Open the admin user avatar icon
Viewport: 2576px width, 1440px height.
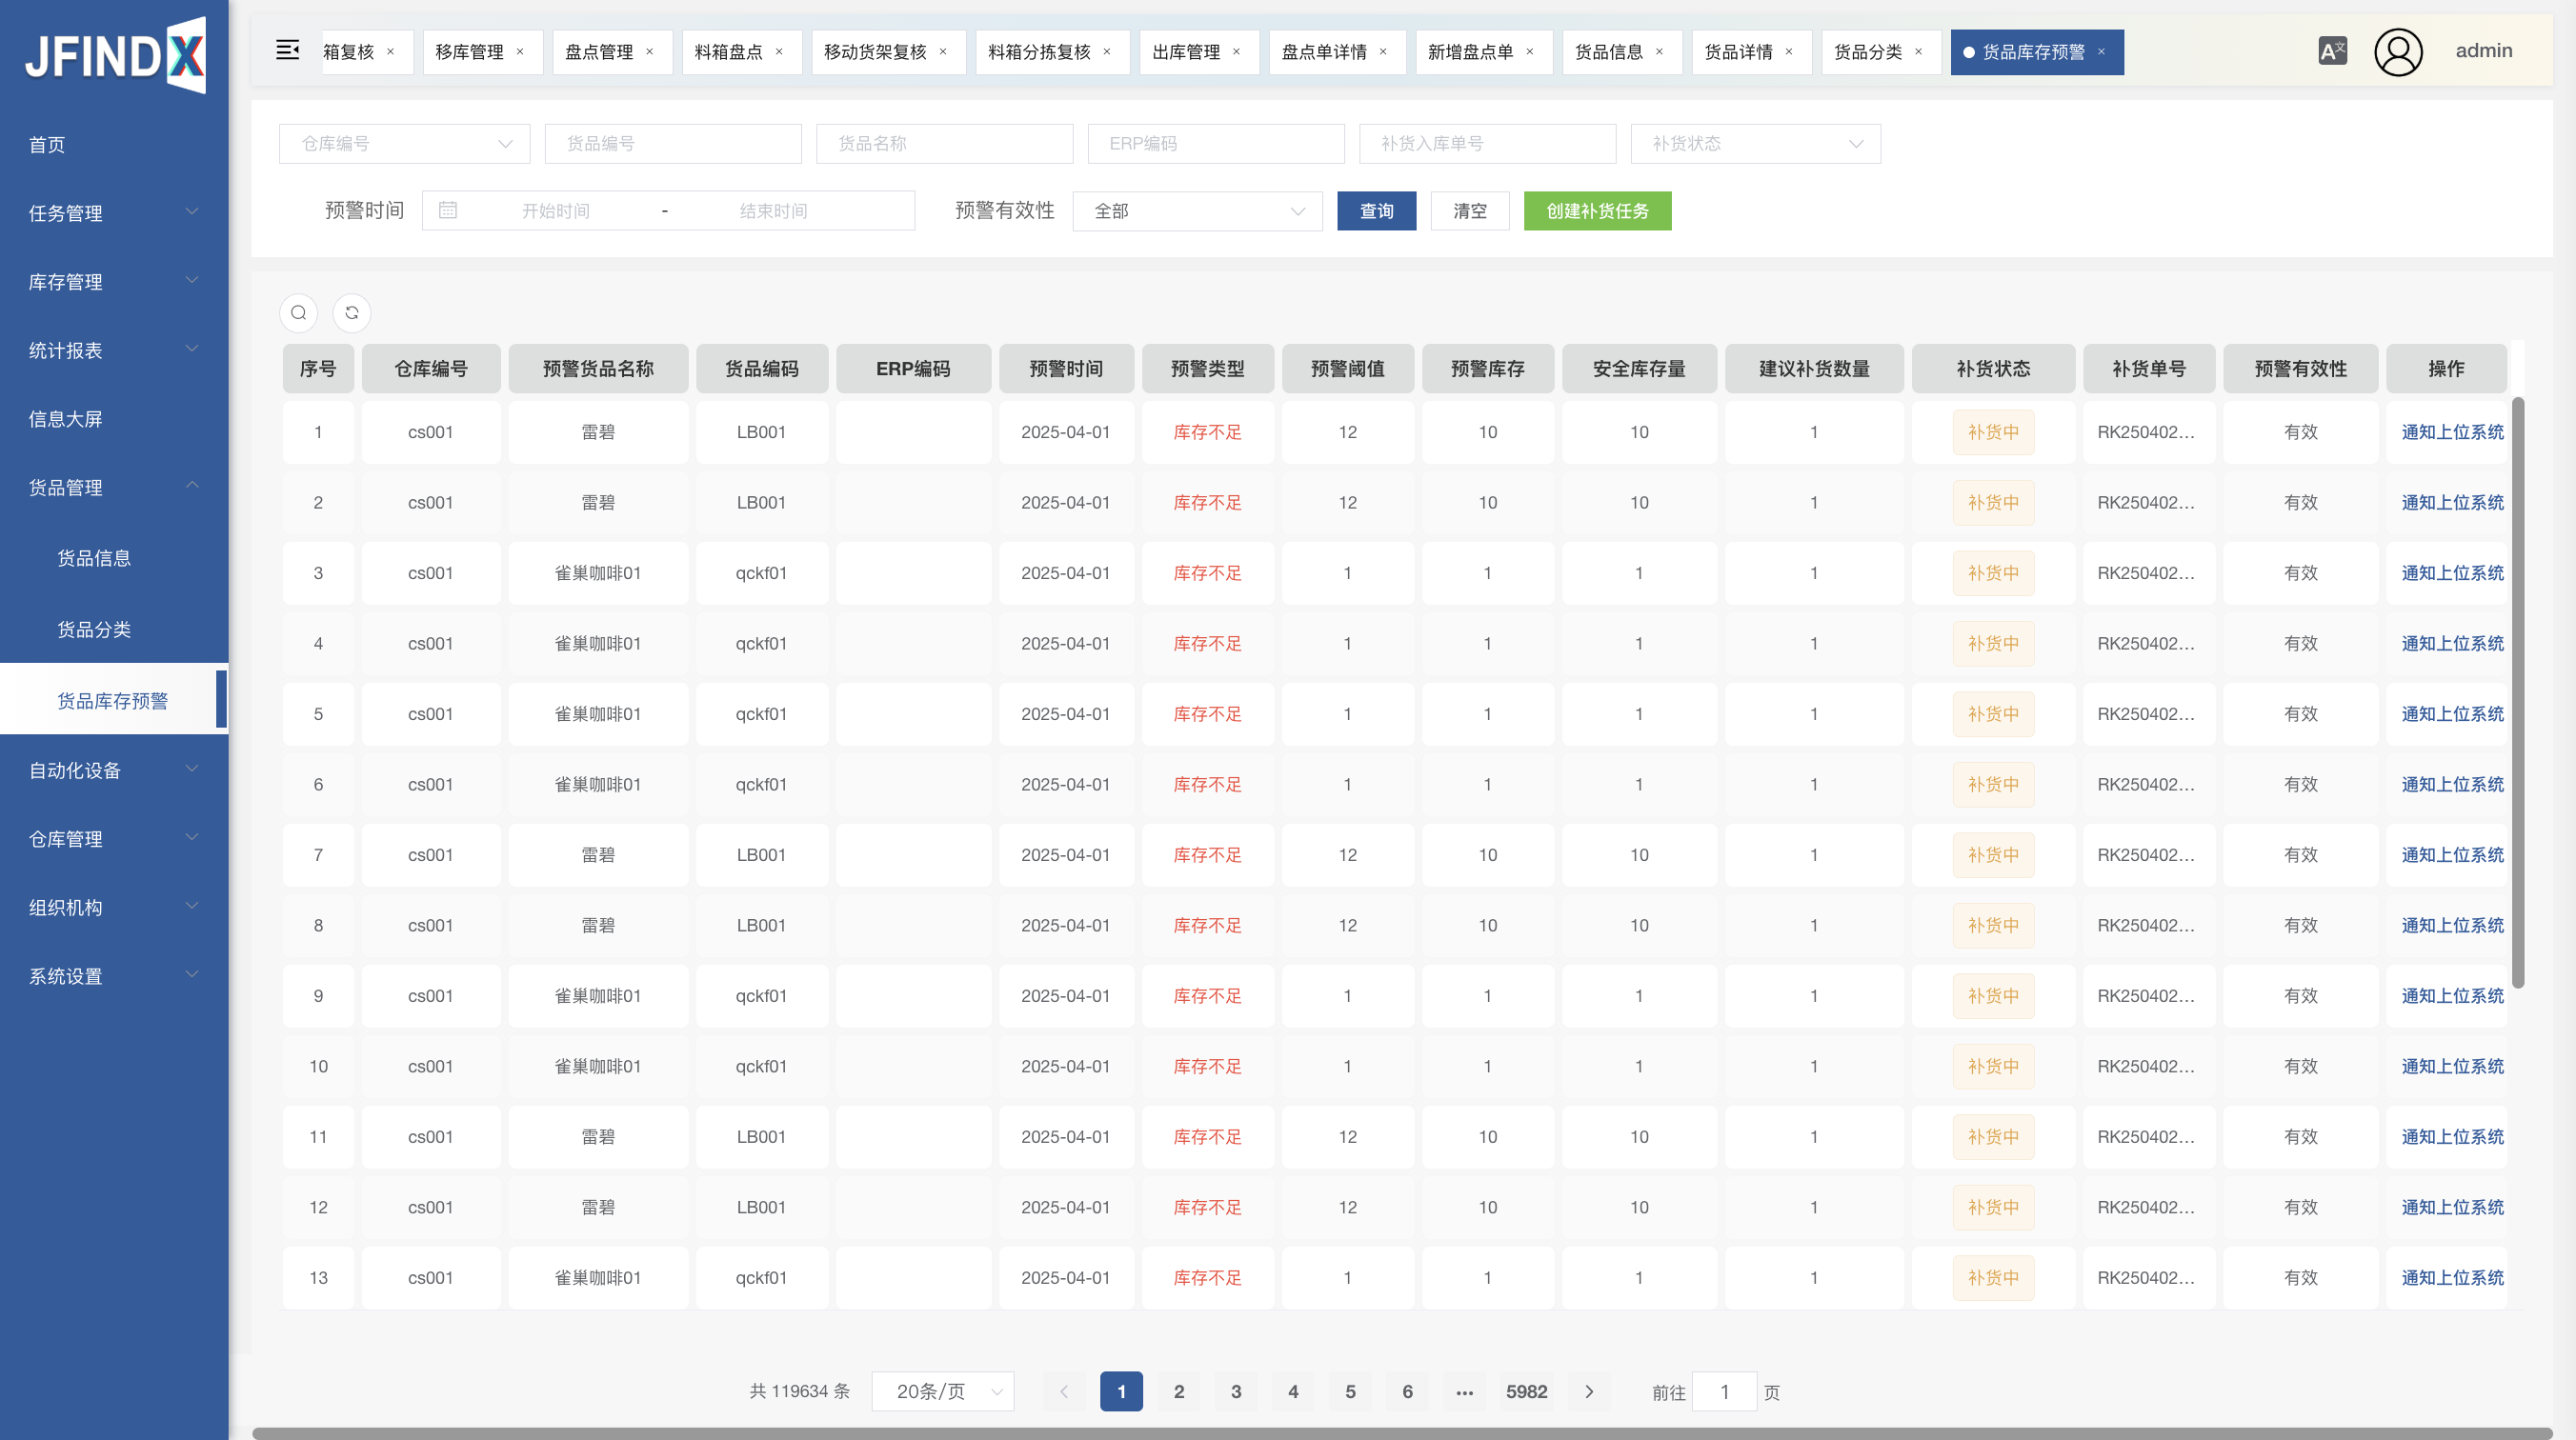(2398, 52)
